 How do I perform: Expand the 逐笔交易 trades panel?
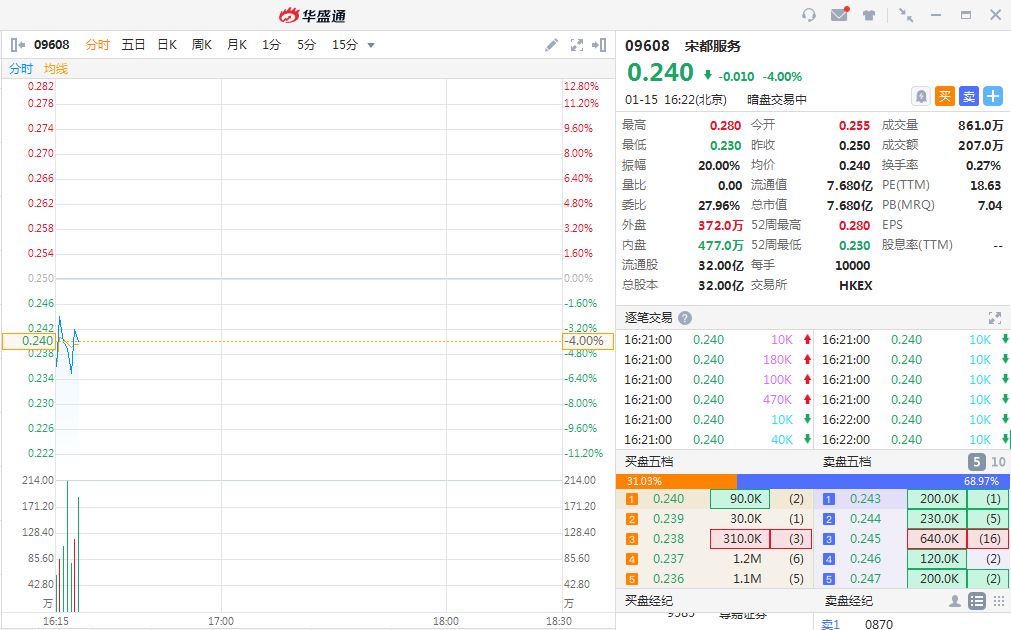(994, 318)
